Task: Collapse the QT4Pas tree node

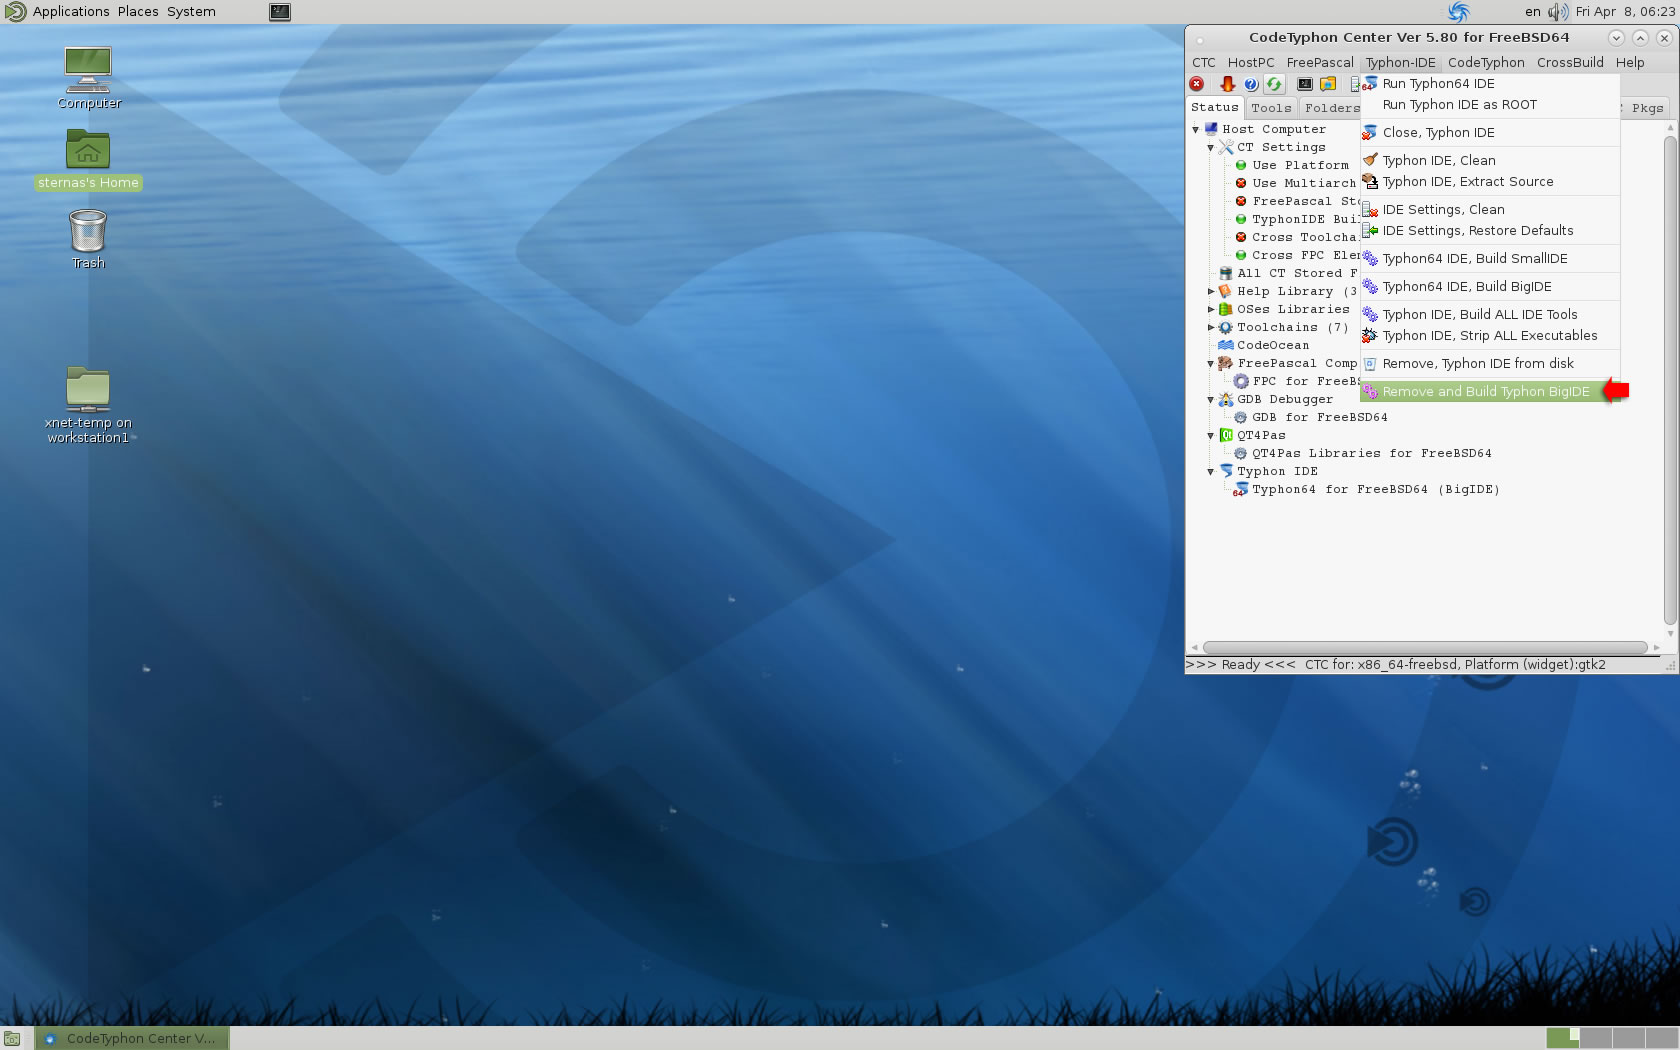Action: click(1210, 435)
